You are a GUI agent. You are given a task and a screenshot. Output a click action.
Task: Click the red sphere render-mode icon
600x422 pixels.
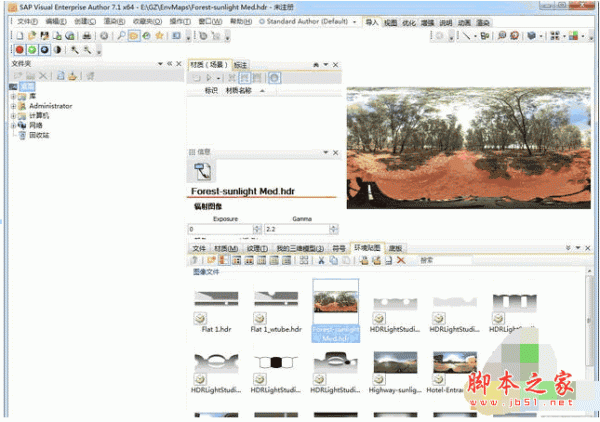[20, 50]
